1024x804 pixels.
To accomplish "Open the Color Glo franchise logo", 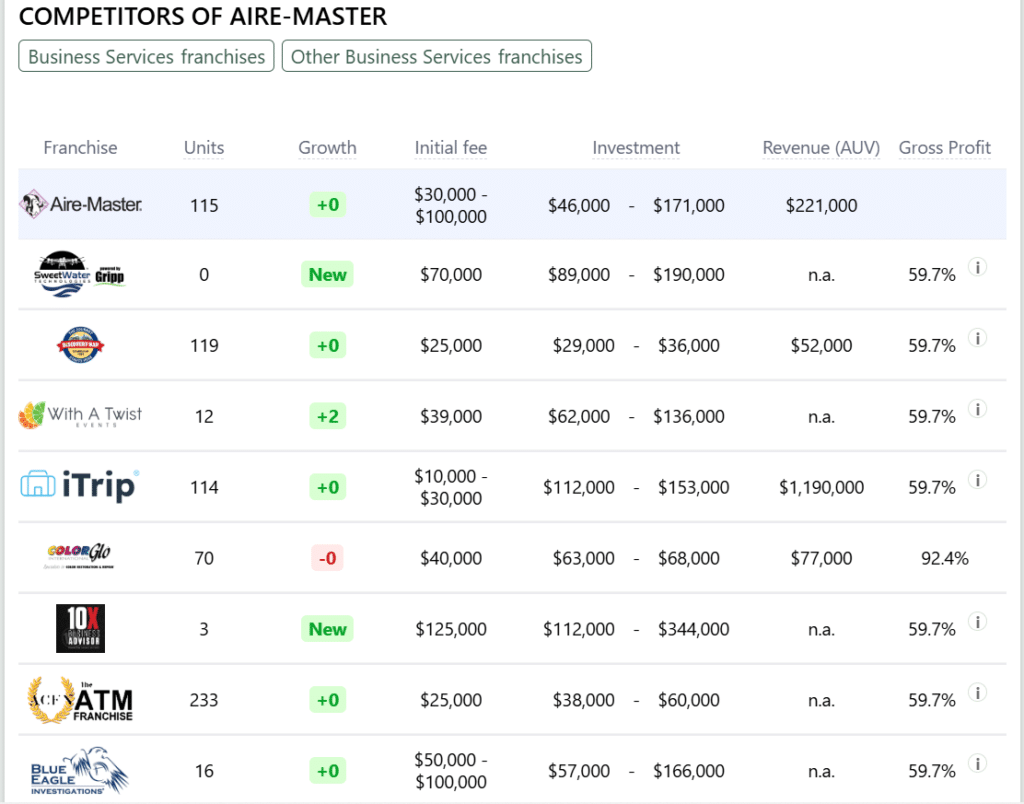I will 80,556.
